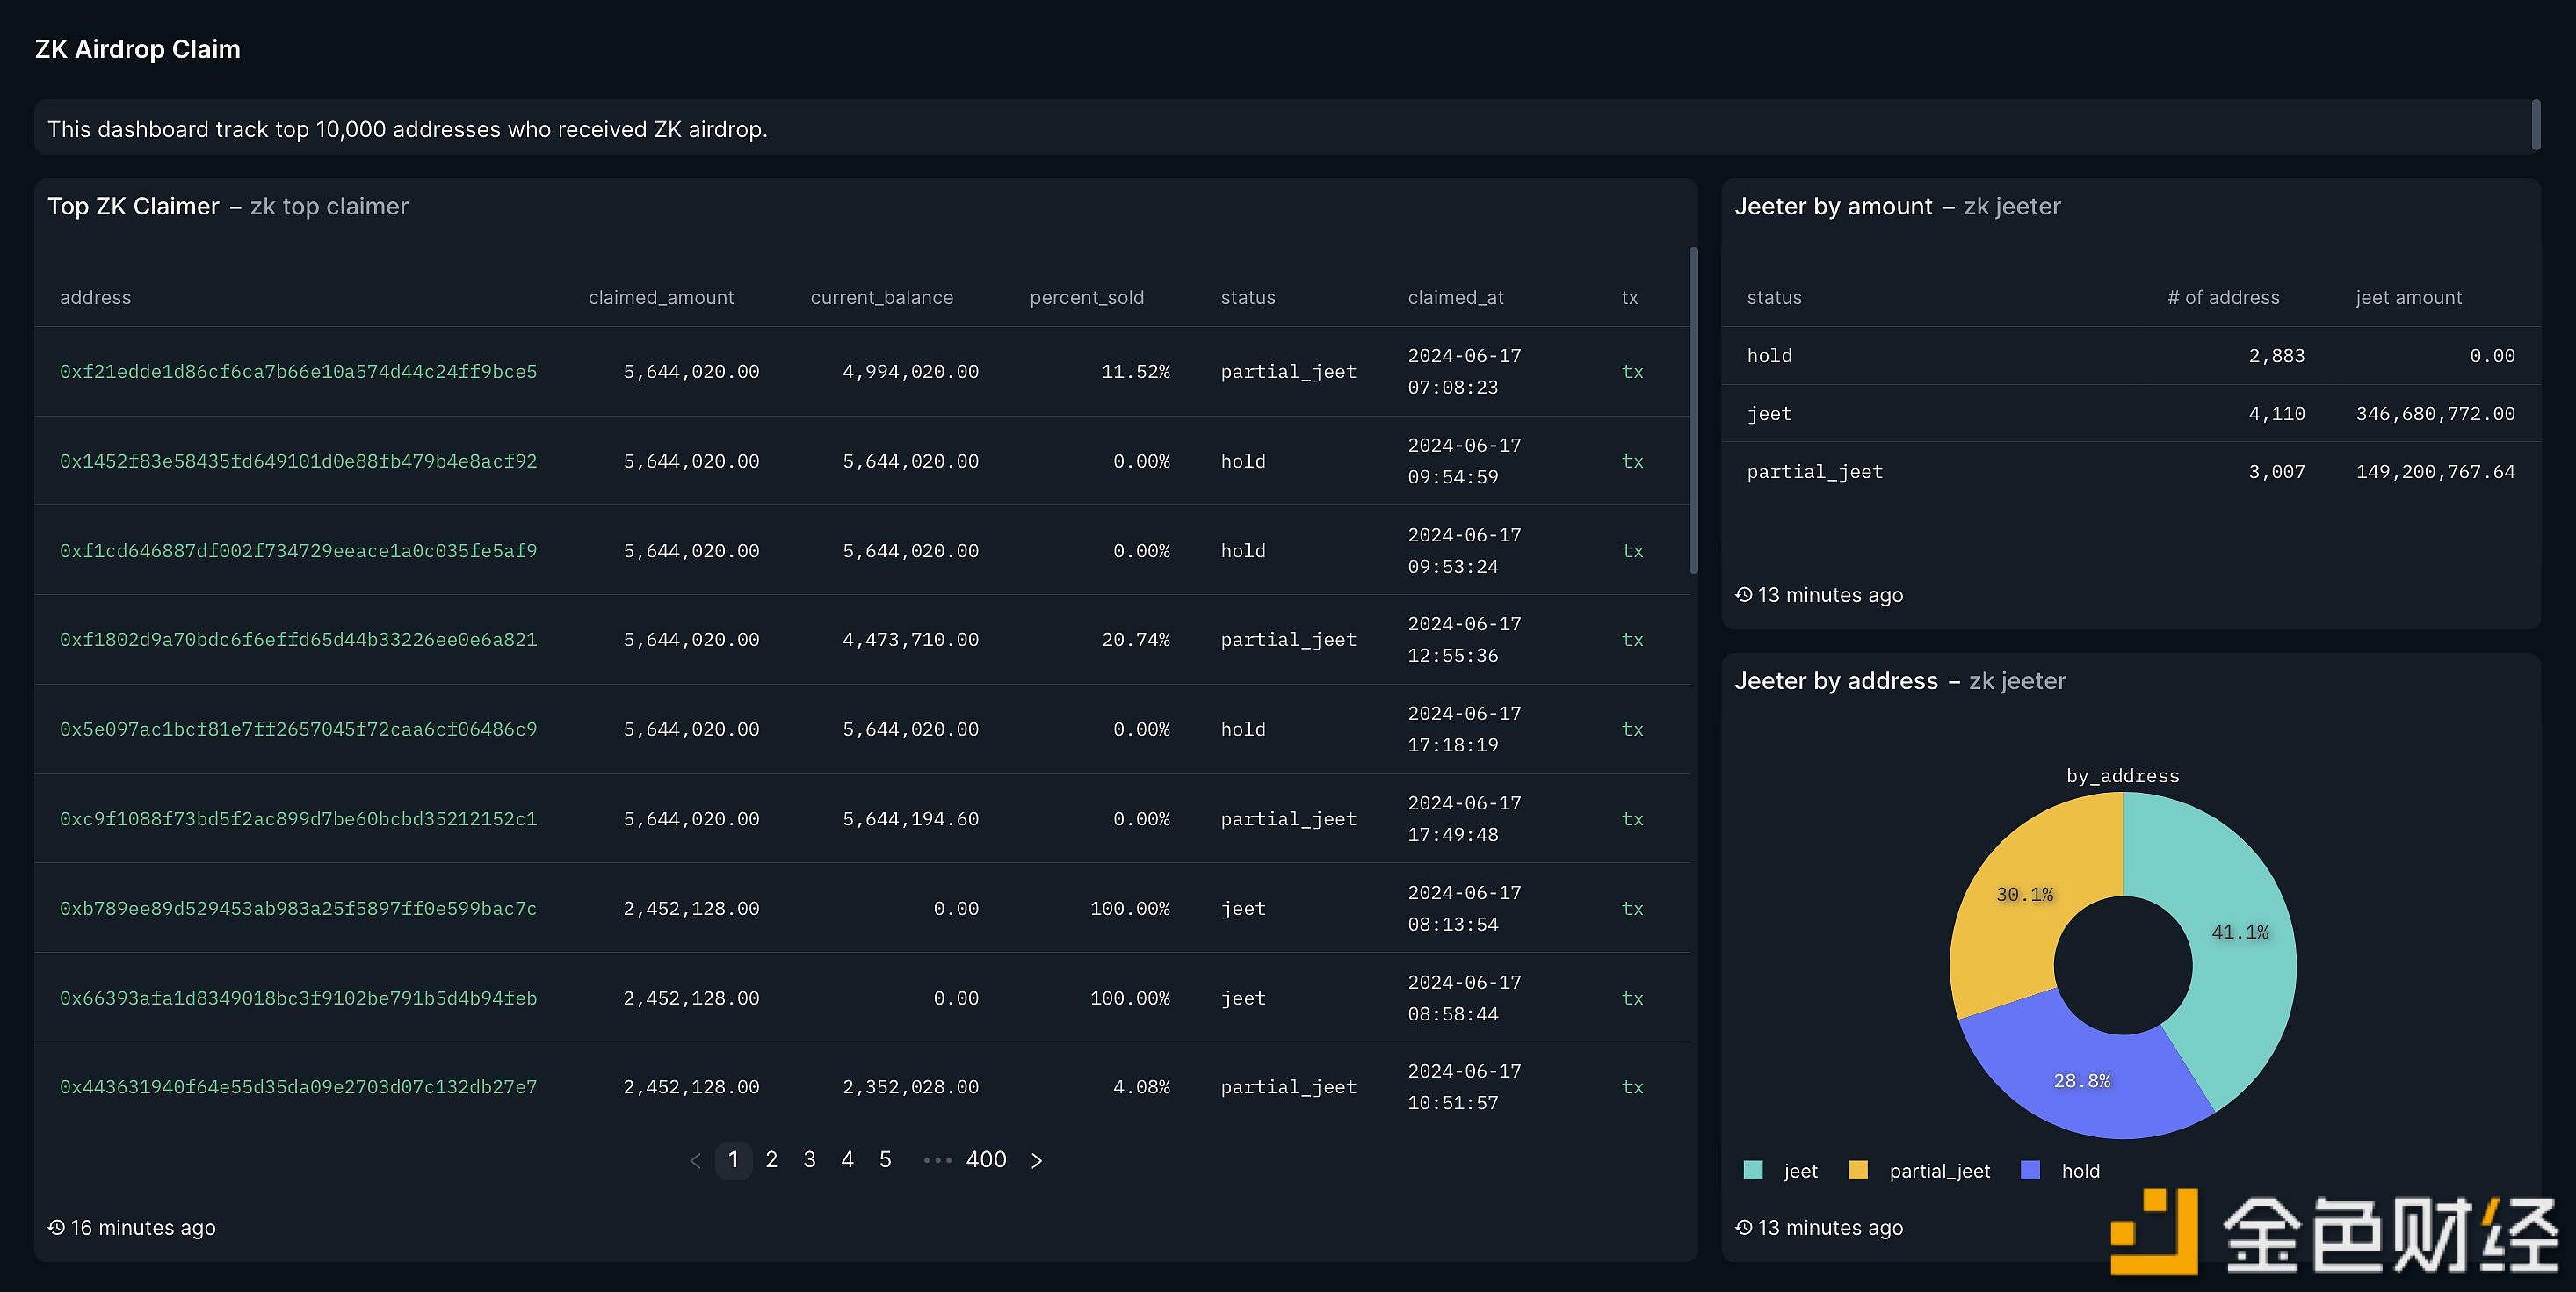Click the tx icon for 0x66393a address row
The width and height of the screenshot is (2576, 1292).
(x=1632, y=995)
